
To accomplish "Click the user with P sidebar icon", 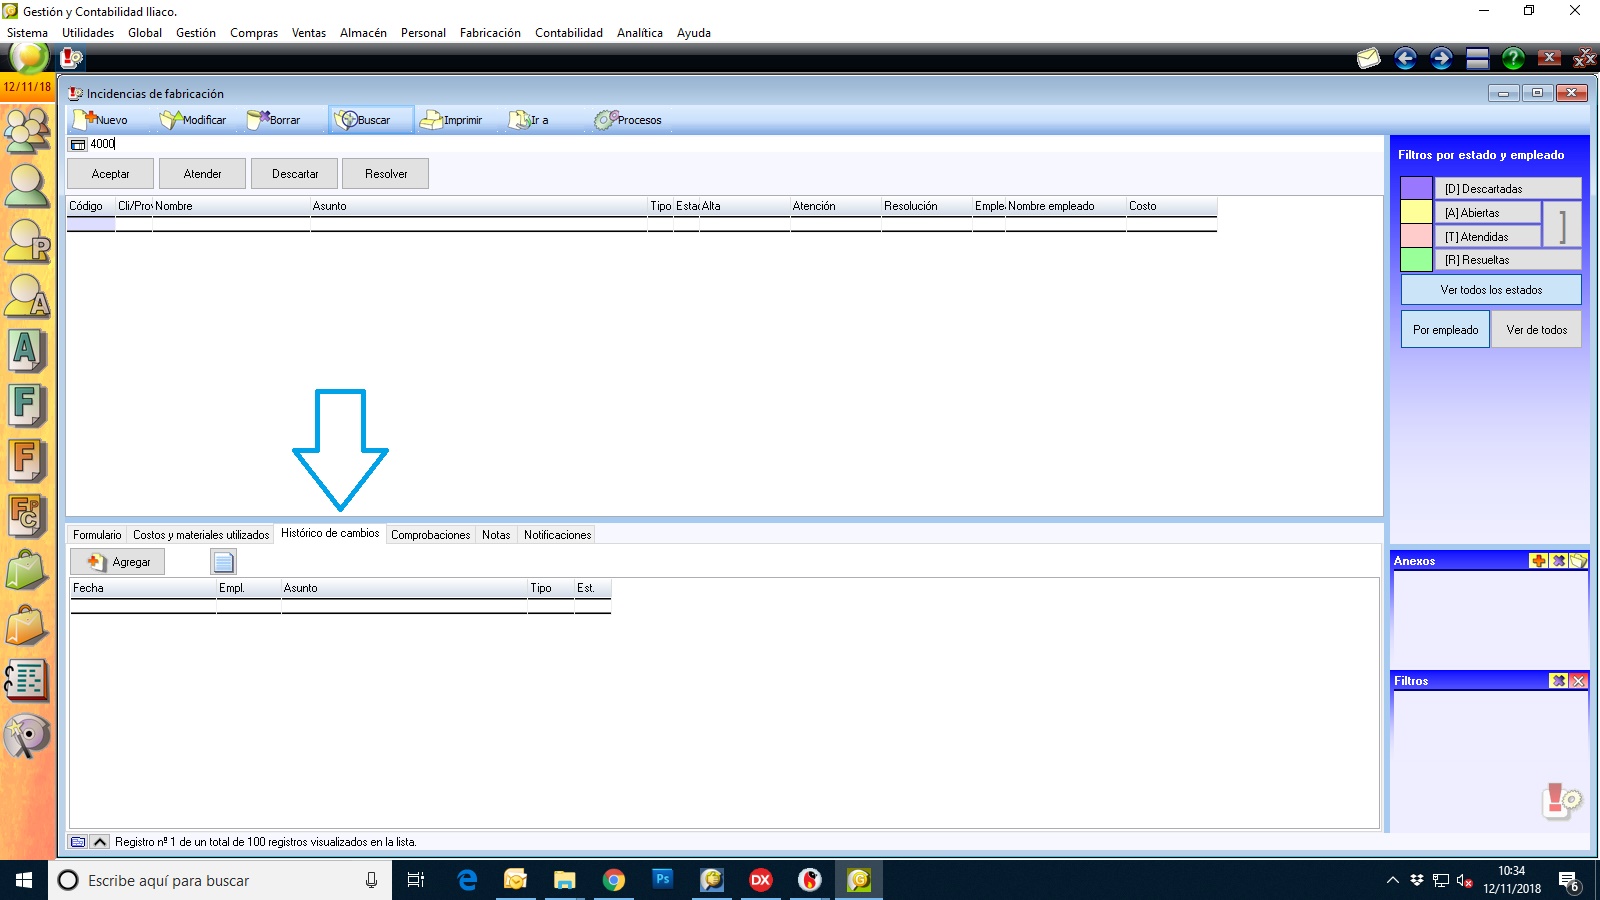I will click(27, 241).
